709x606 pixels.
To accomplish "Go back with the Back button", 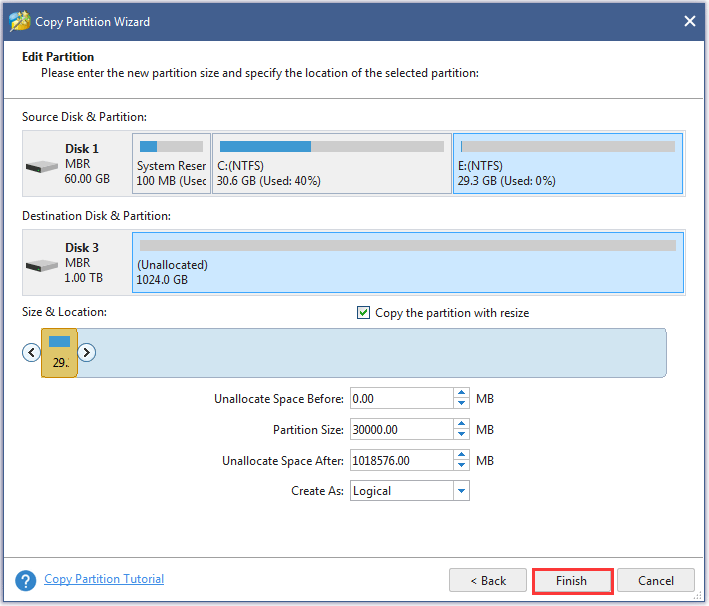I will point(488,581).
